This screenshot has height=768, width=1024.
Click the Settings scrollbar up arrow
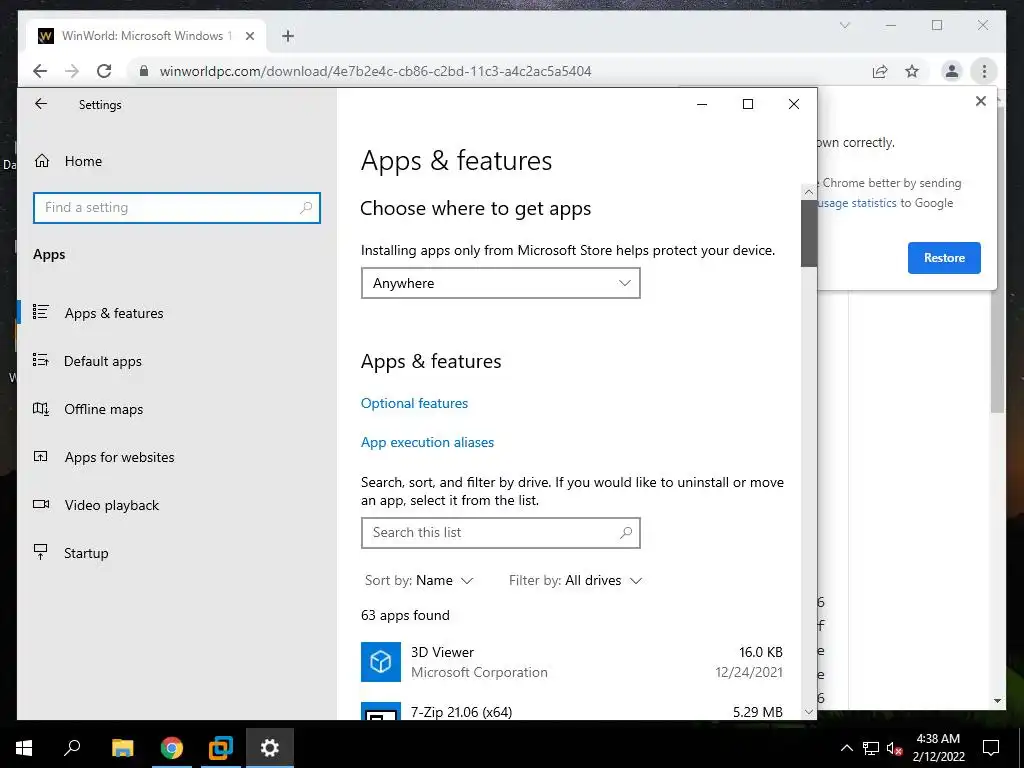click(808, 192)
